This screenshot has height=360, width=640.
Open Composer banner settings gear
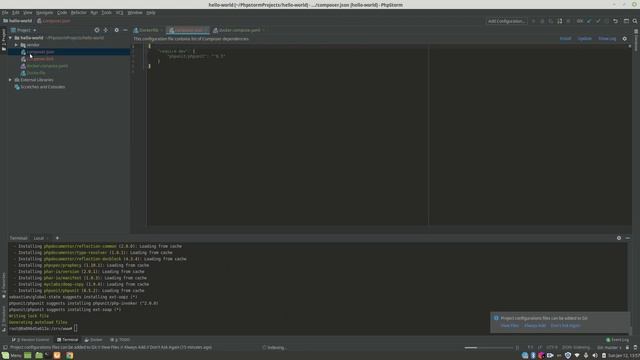click(x=624, y=39)
